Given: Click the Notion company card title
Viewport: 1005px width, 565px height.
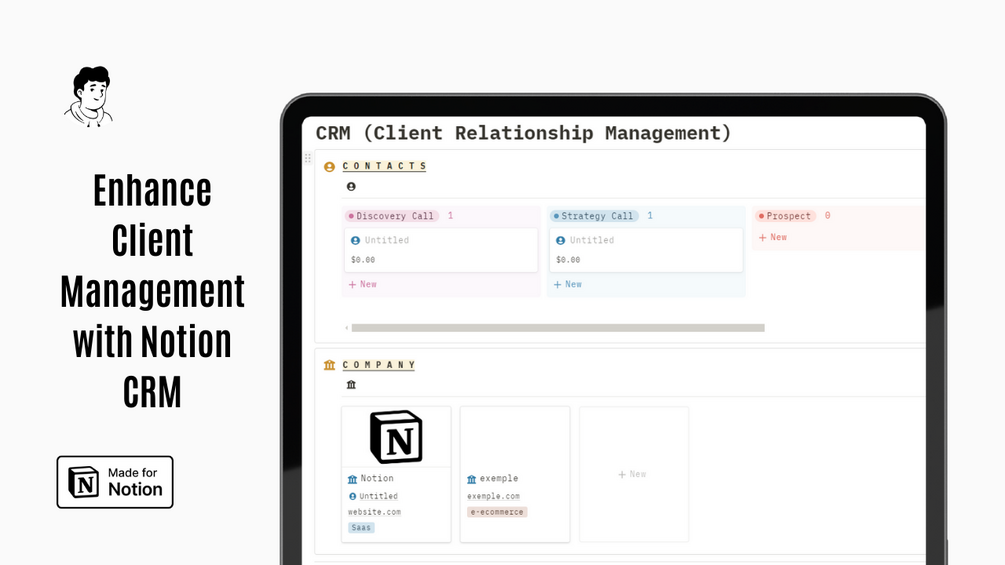Looking at the screenshot, I should 377,479.
